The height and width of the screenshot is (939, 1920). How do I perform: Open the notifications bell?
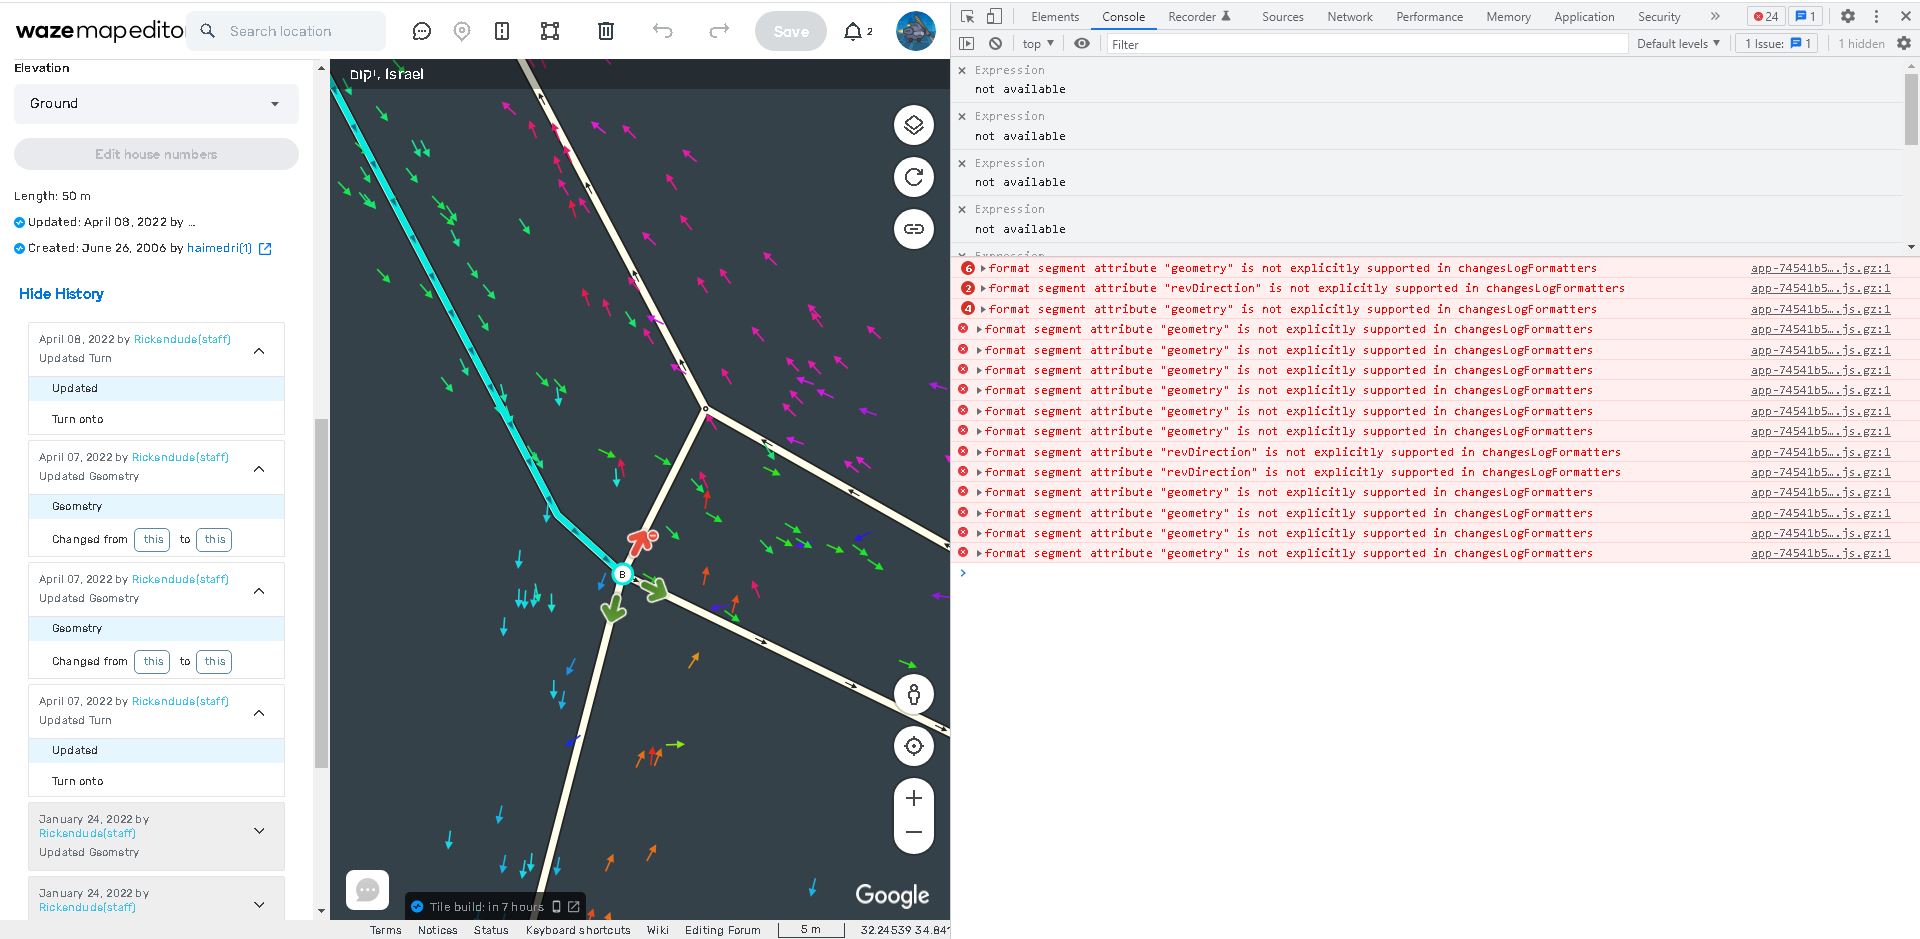pos(853,31)
